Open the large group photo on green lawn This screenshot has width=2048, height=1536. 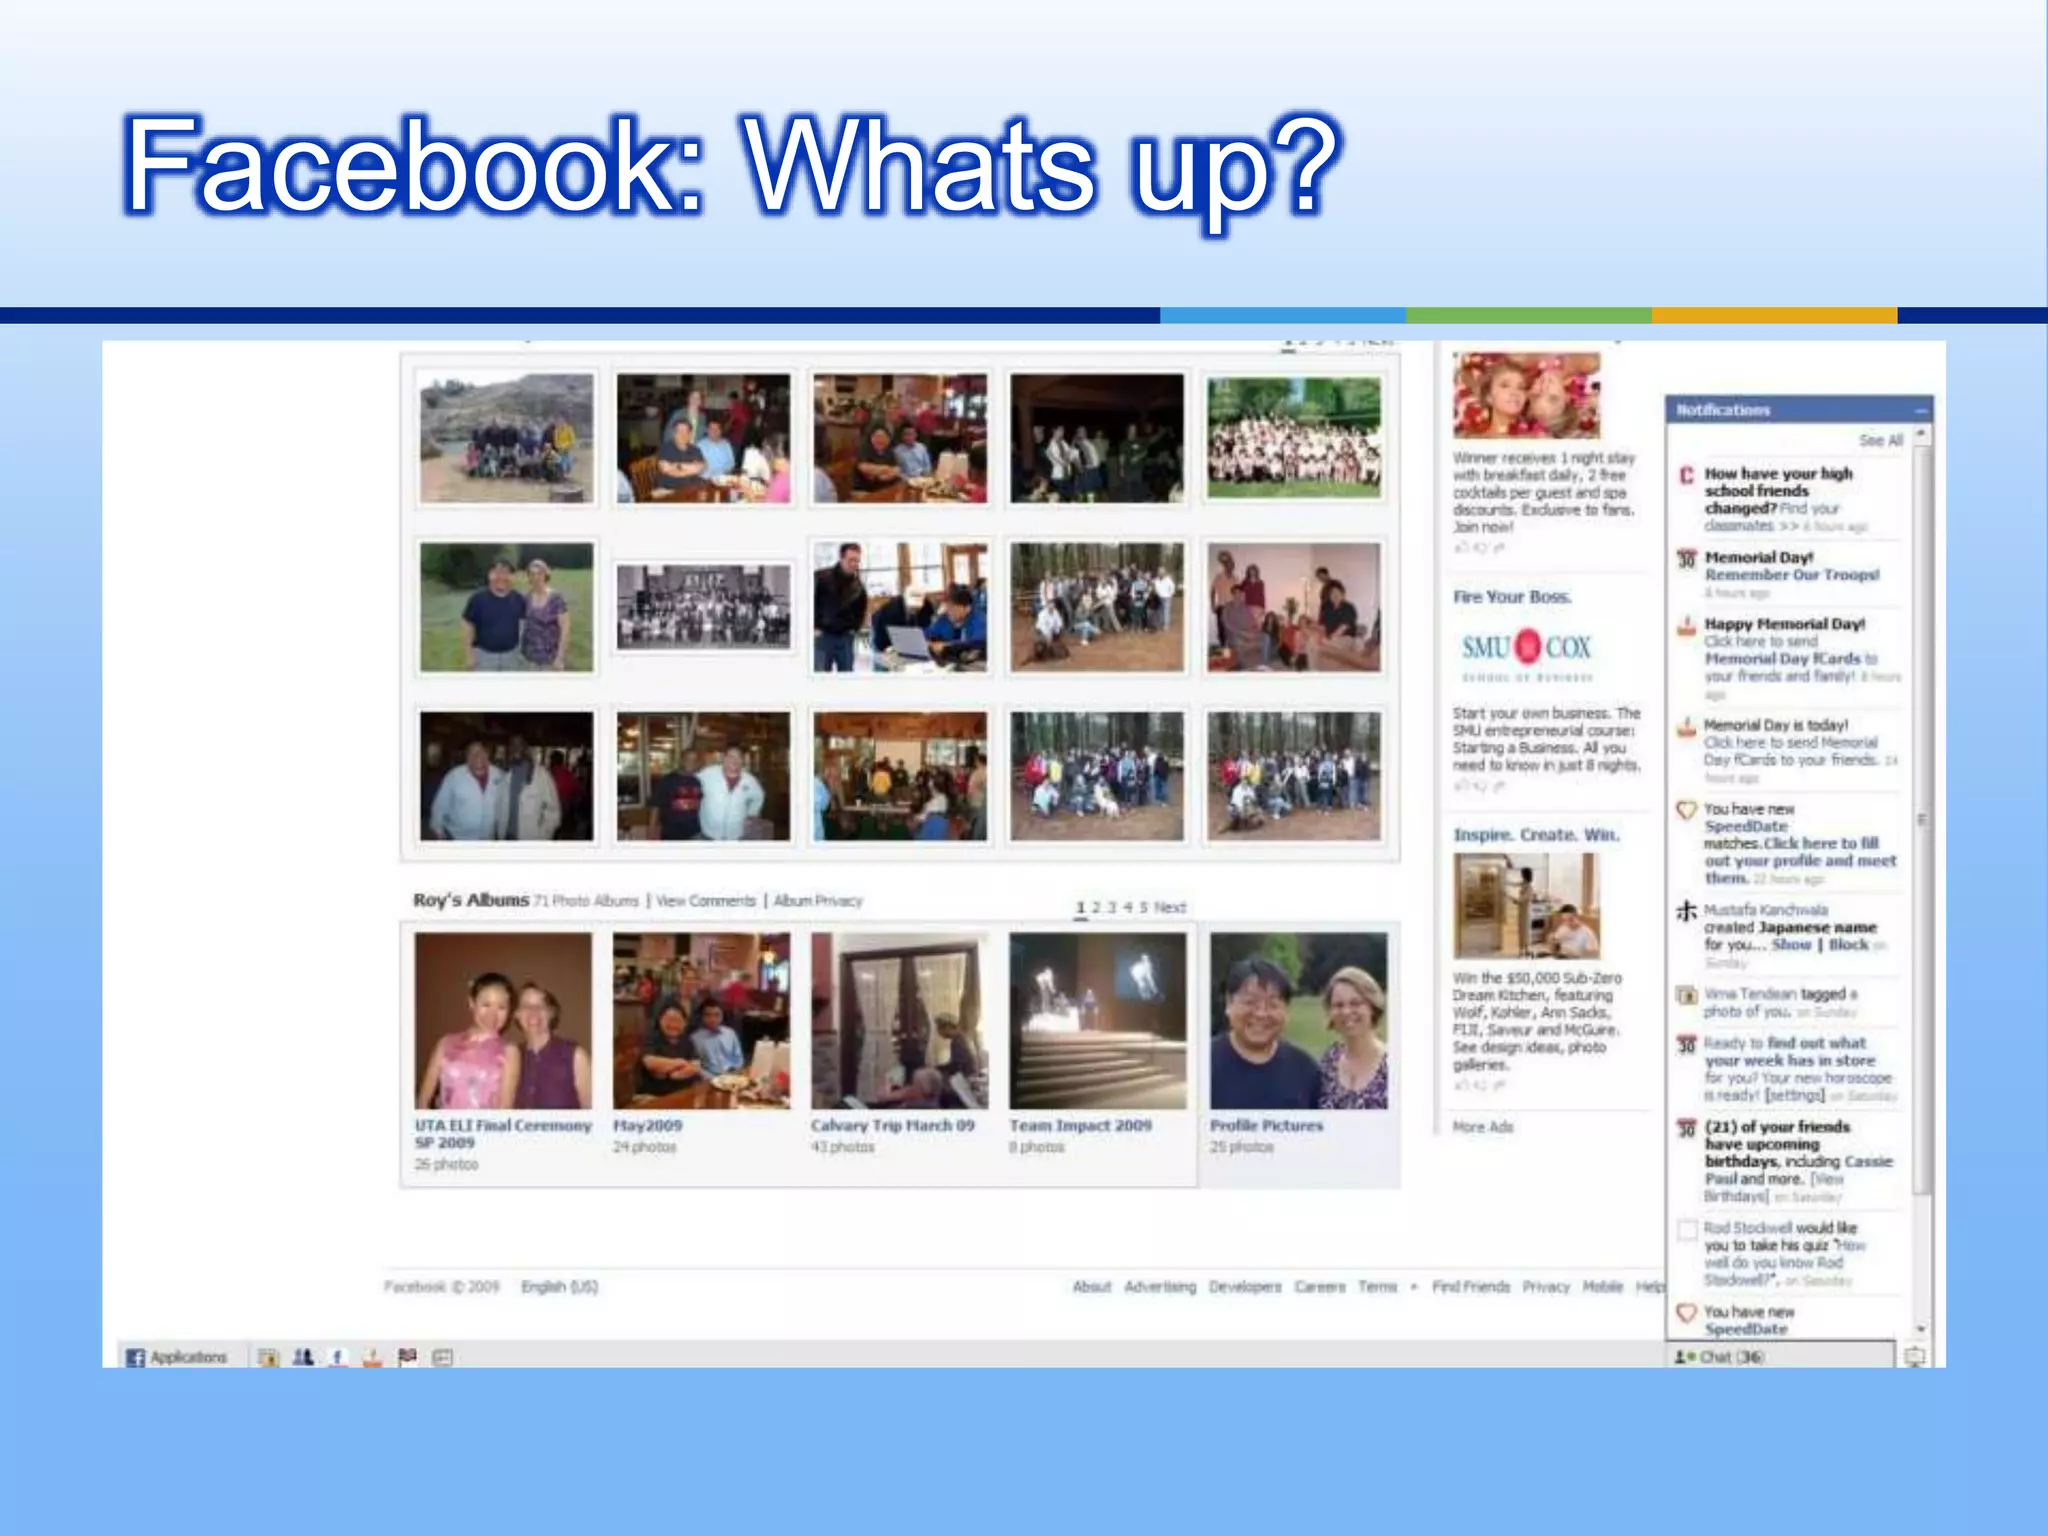(x=1294, y=438)
